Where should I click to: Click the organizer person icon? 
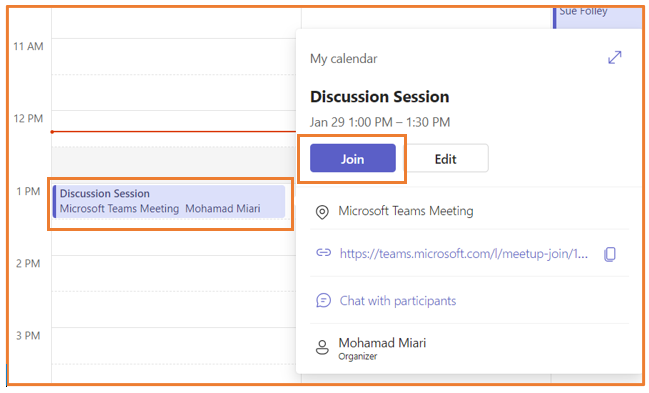[x=322, y=347]
